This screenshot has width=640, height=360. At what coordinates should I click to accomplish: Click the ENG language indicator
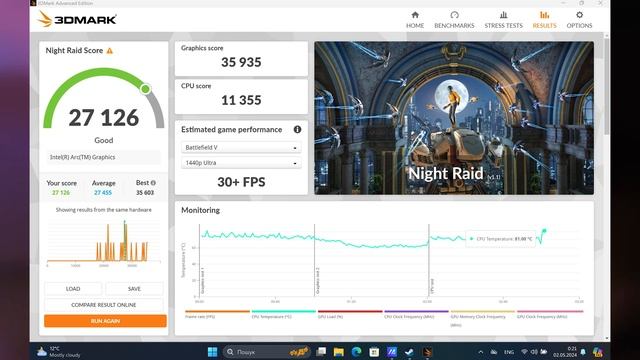click(x=509, y=352)
